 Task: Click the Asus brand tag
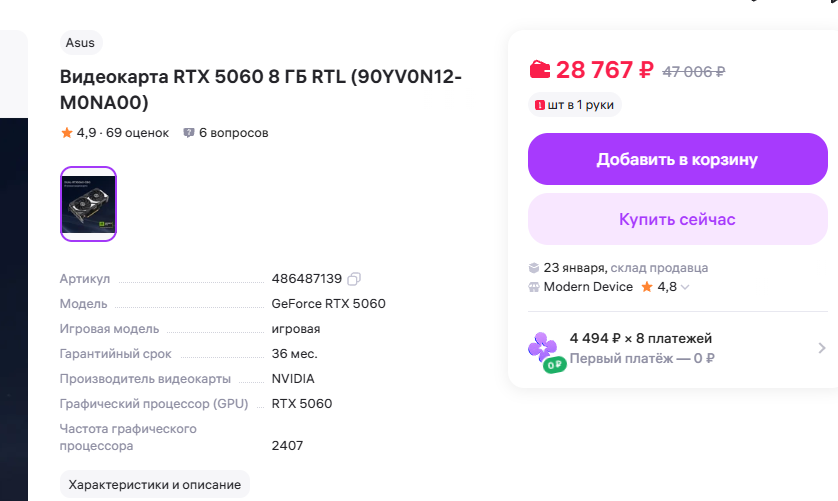[81, 42]
